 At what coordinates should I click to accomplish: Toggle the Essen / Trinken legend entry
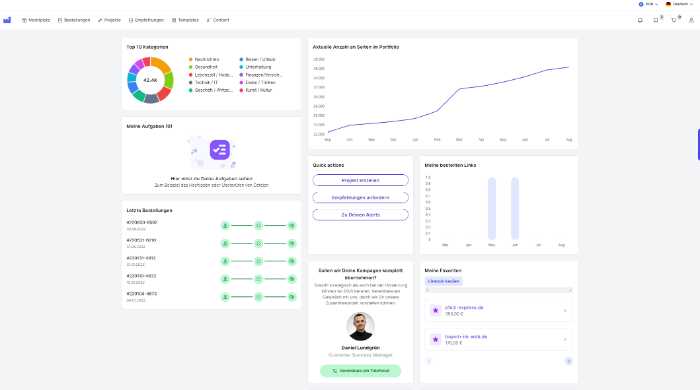258,83
